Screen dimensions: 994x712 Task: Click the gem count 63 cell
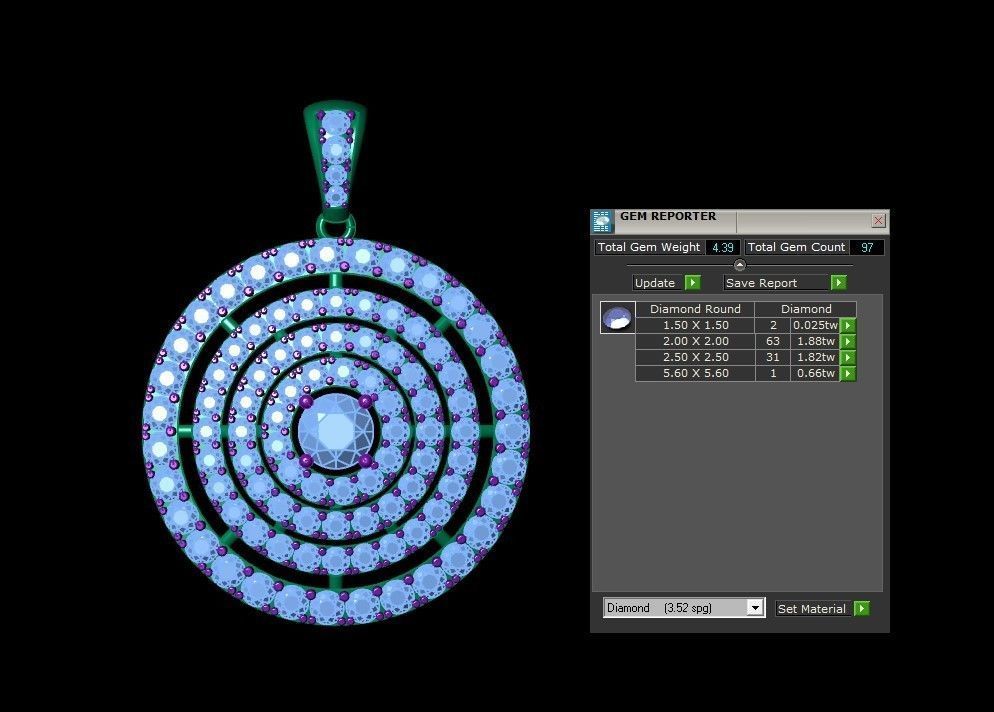[773, 341]
